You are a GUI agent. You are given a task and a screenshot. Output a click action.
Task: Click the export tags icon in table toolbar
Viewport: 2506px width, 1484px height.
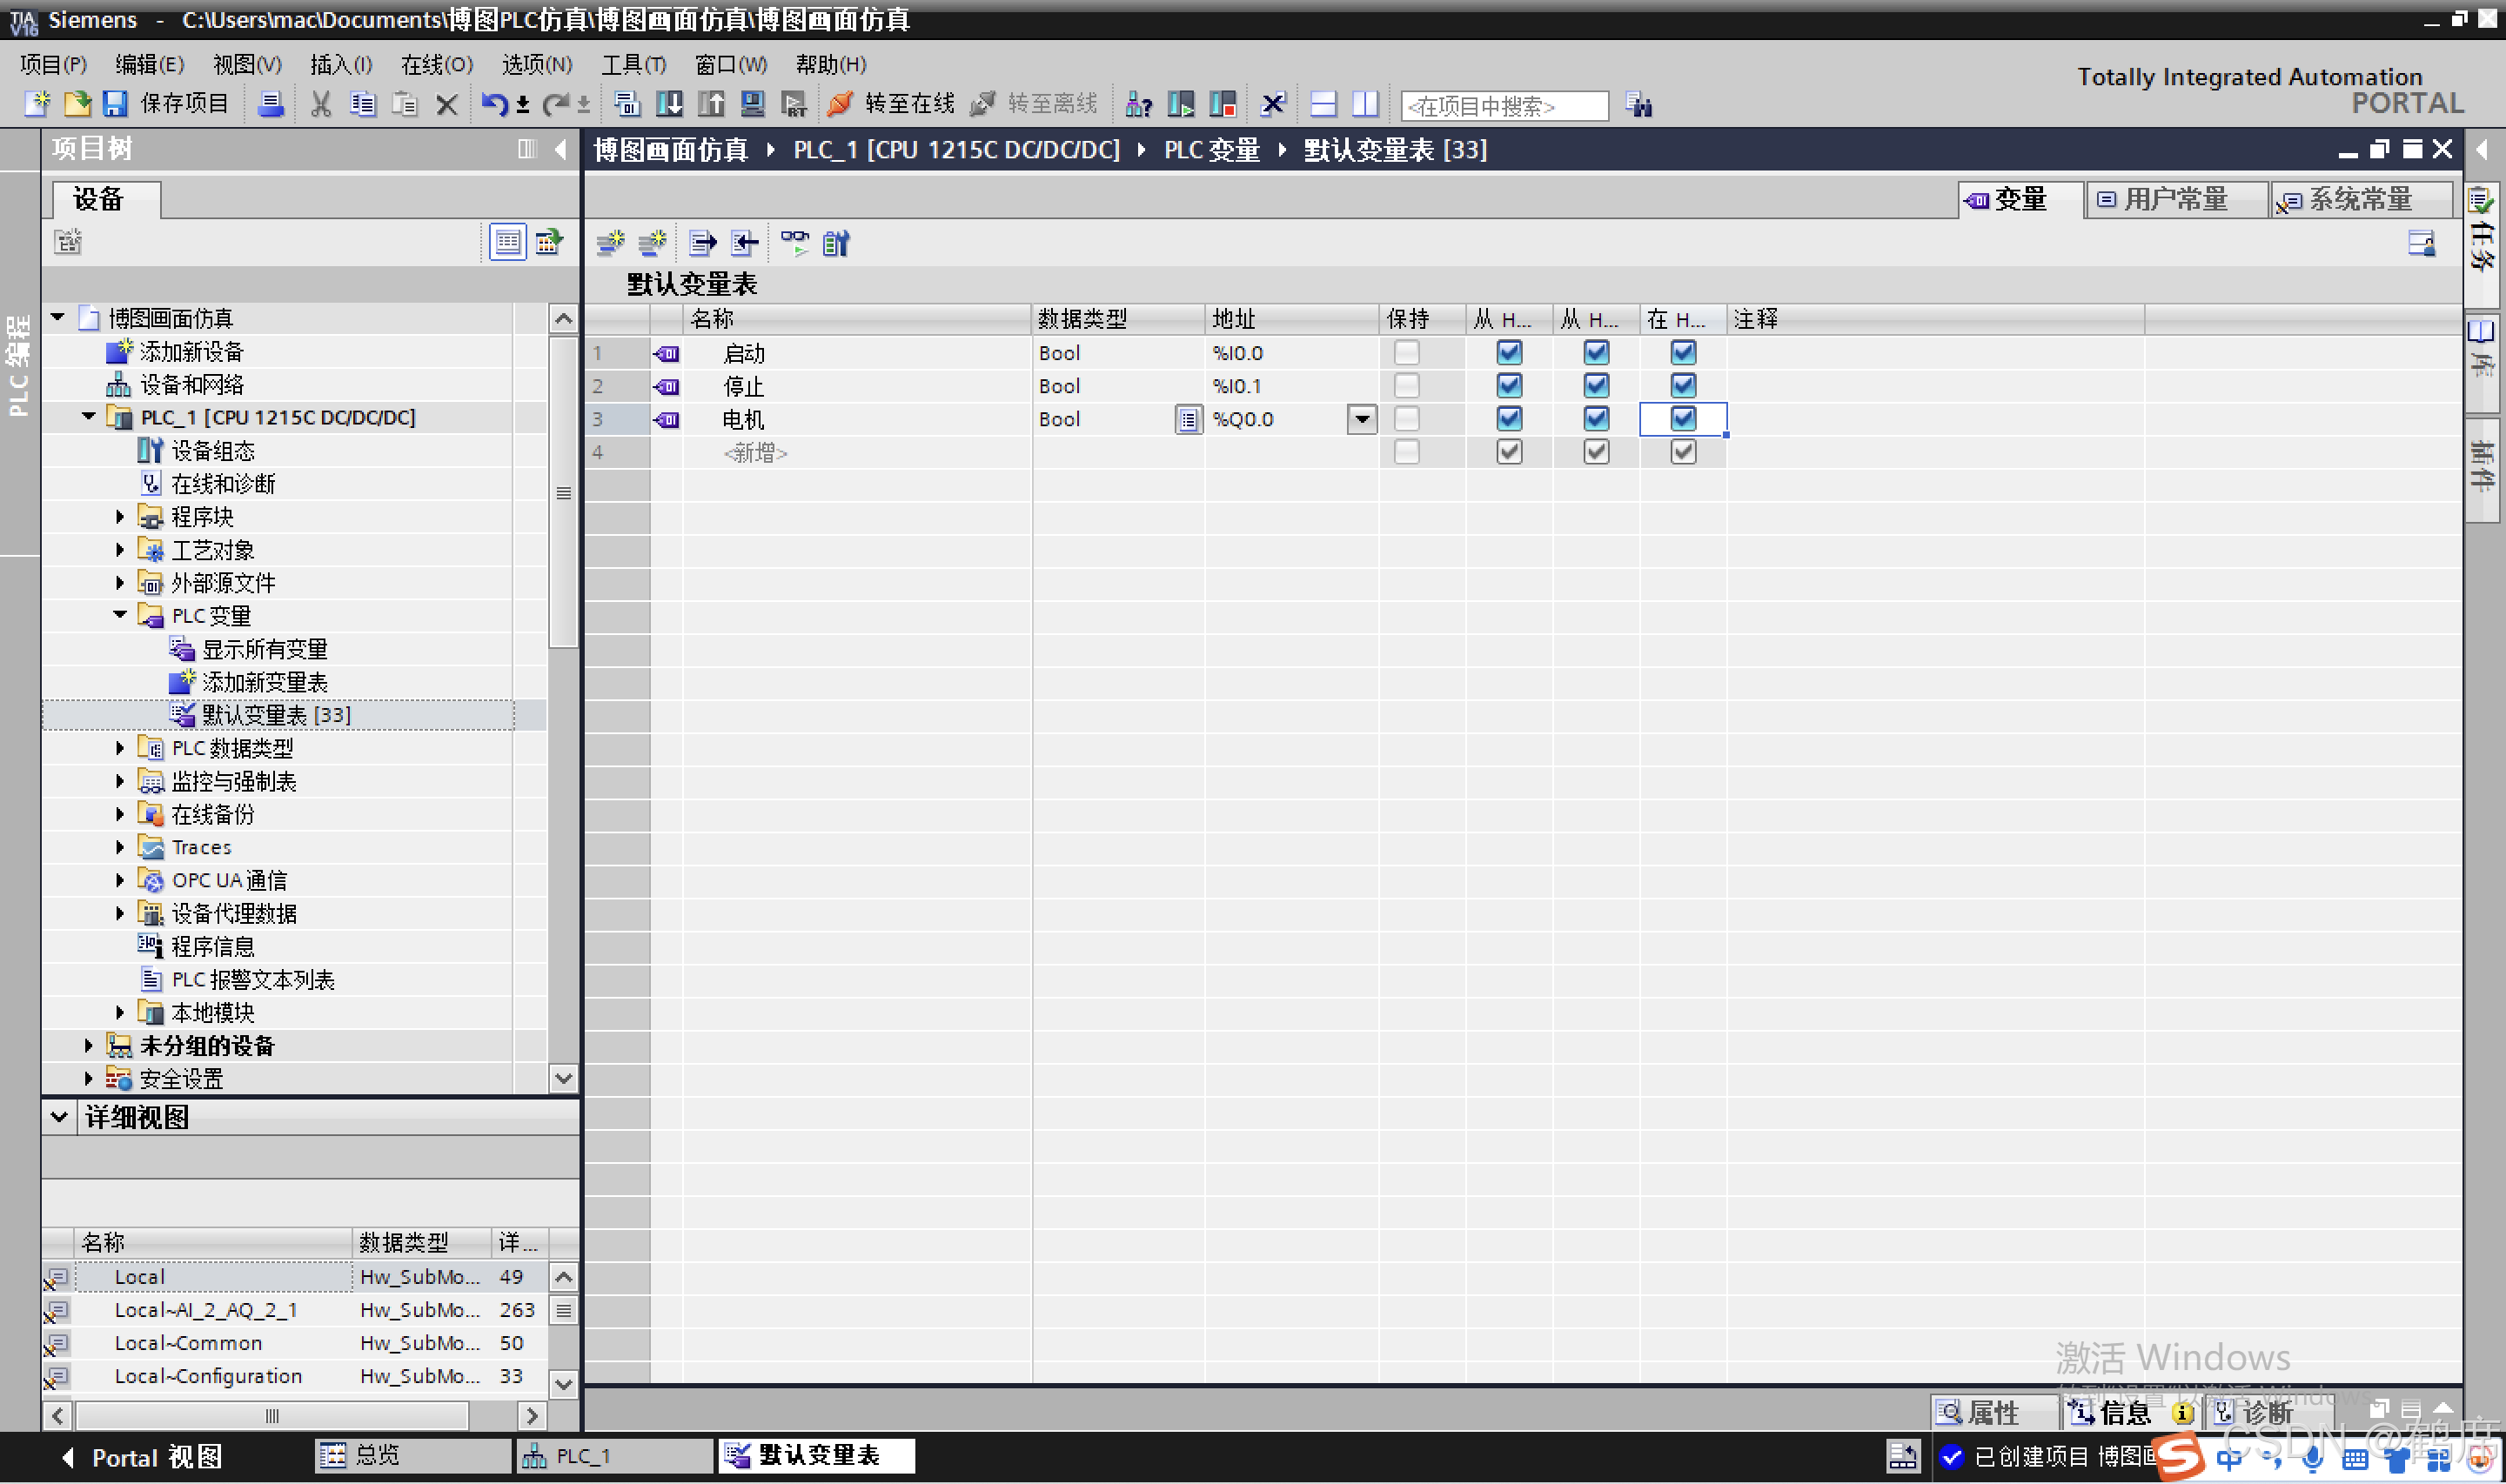(x=703, y=243)
